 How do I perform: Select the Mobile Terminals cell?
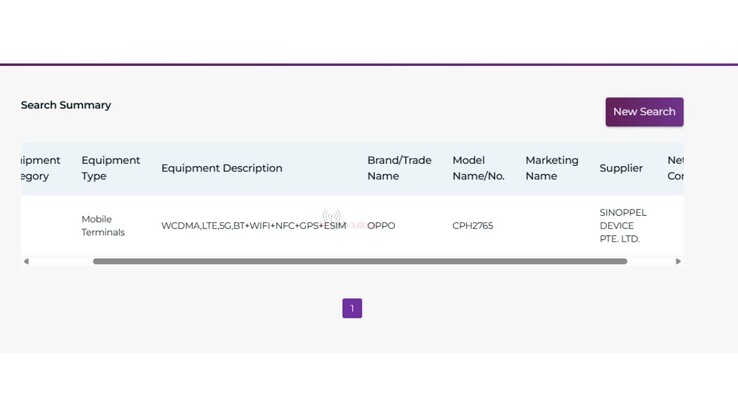[x=103, y=226]
